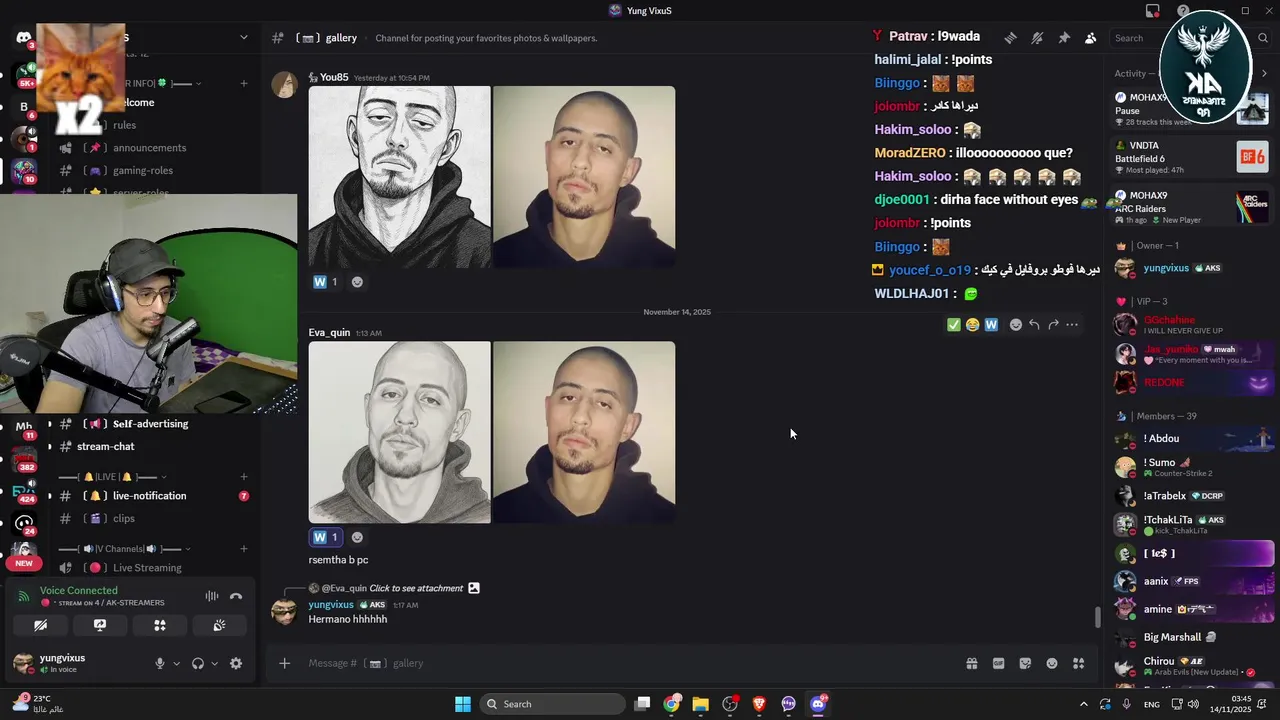Start an Activity from voice panel
1280x720 pixels.
point(159,625)
